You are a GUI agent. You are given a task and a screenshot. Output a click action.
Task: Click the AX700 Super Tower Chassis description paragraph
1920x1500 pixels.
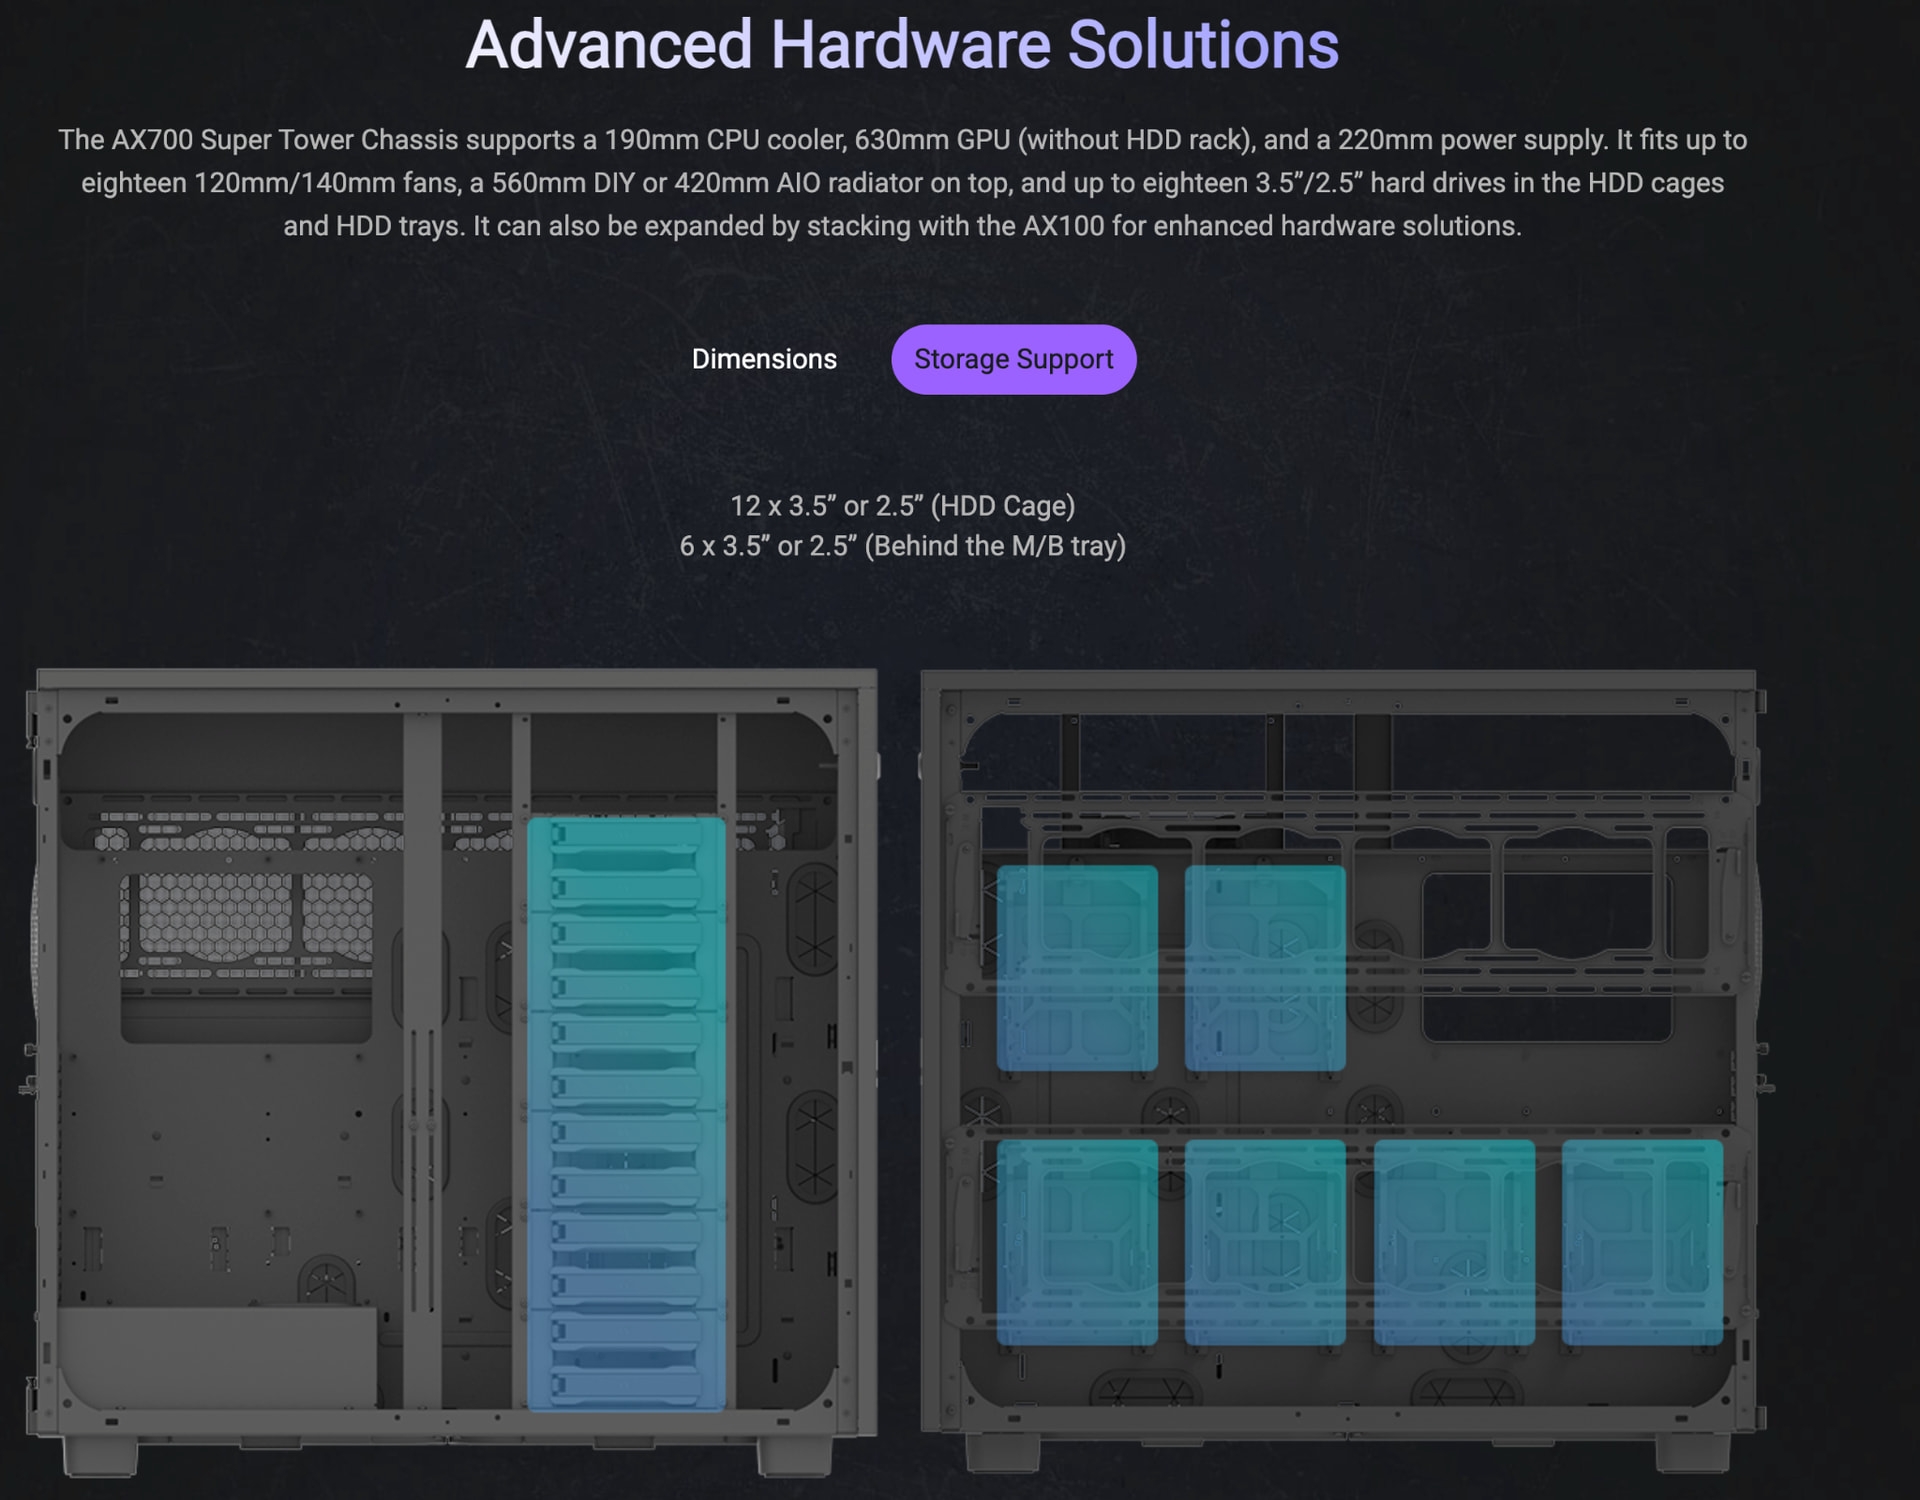[902, 183]
